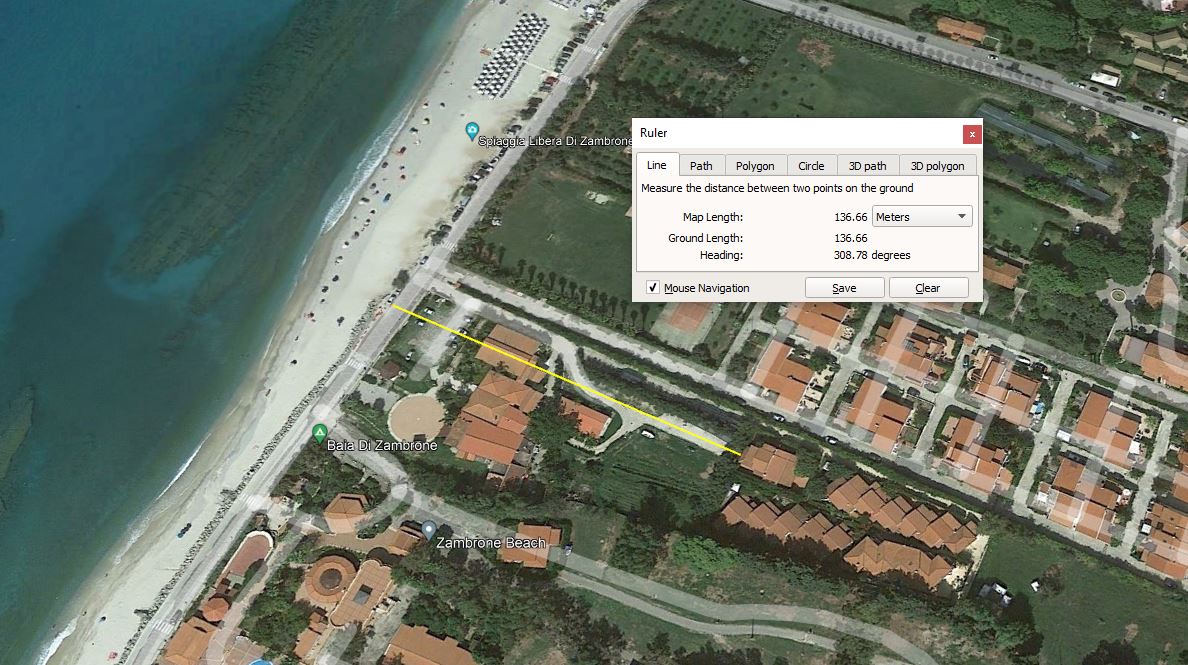
Task: Click the green Baia Di Zambrone pin
Action: (x=320, y=434)
